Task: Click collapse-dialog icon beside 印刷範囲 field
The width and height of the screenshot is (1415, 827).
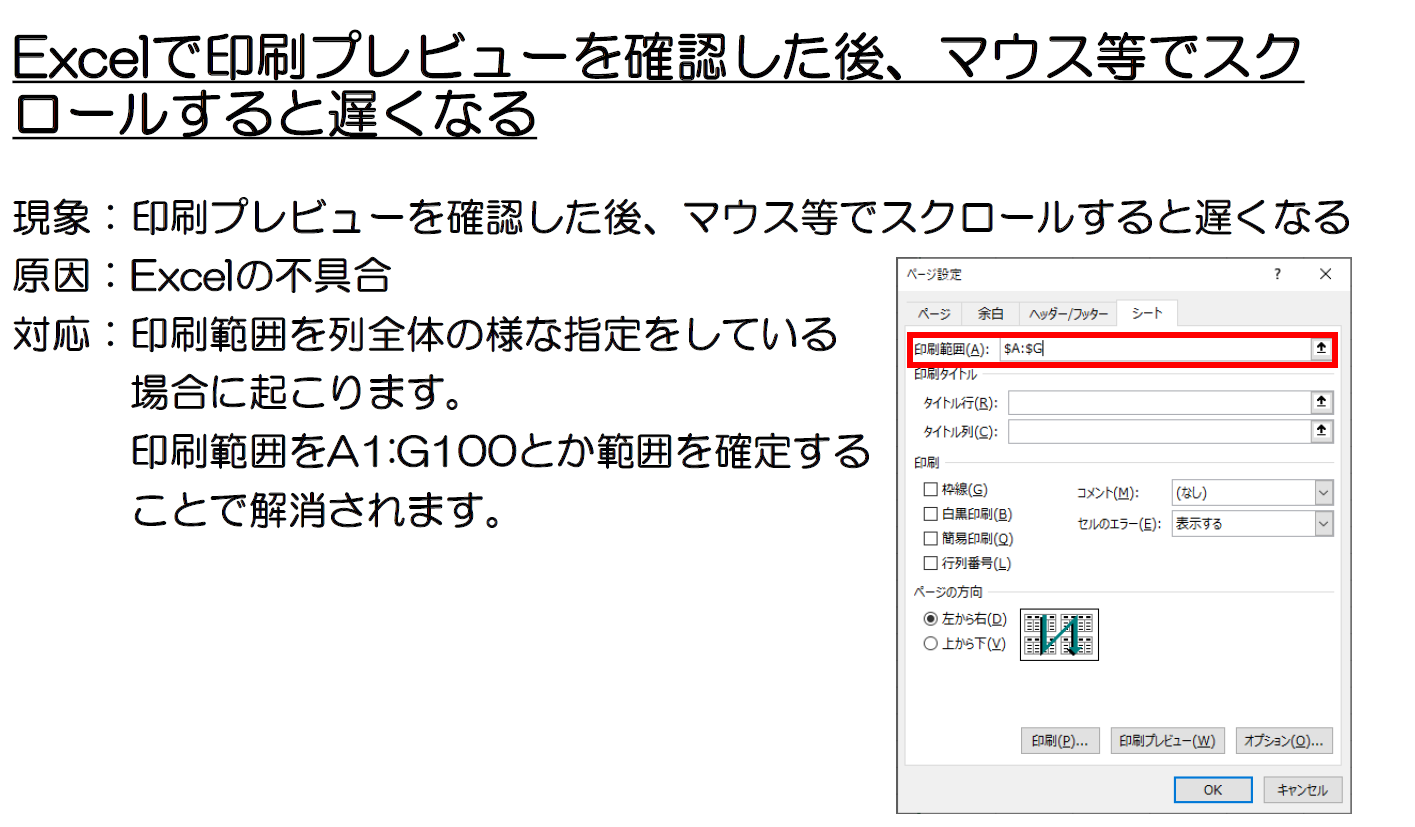Action: 1320,349
